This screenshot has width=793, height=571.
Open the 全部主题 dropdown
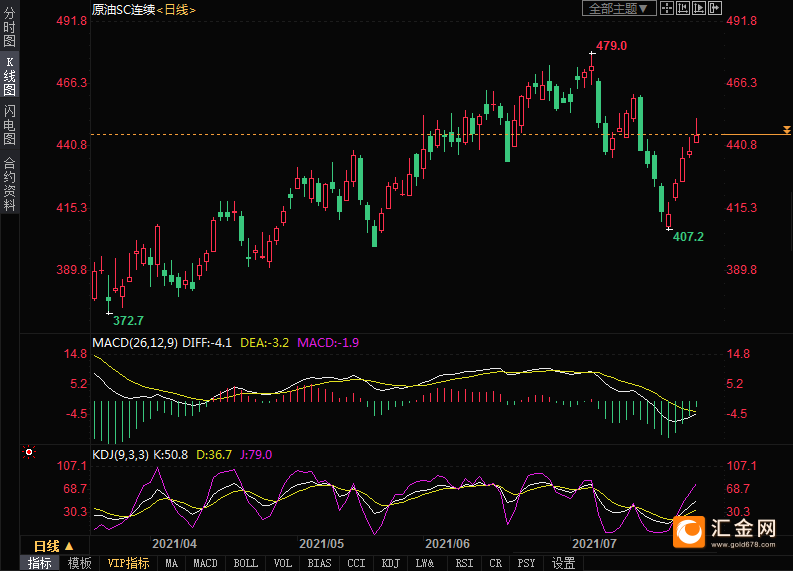click(x=619, y=9)
